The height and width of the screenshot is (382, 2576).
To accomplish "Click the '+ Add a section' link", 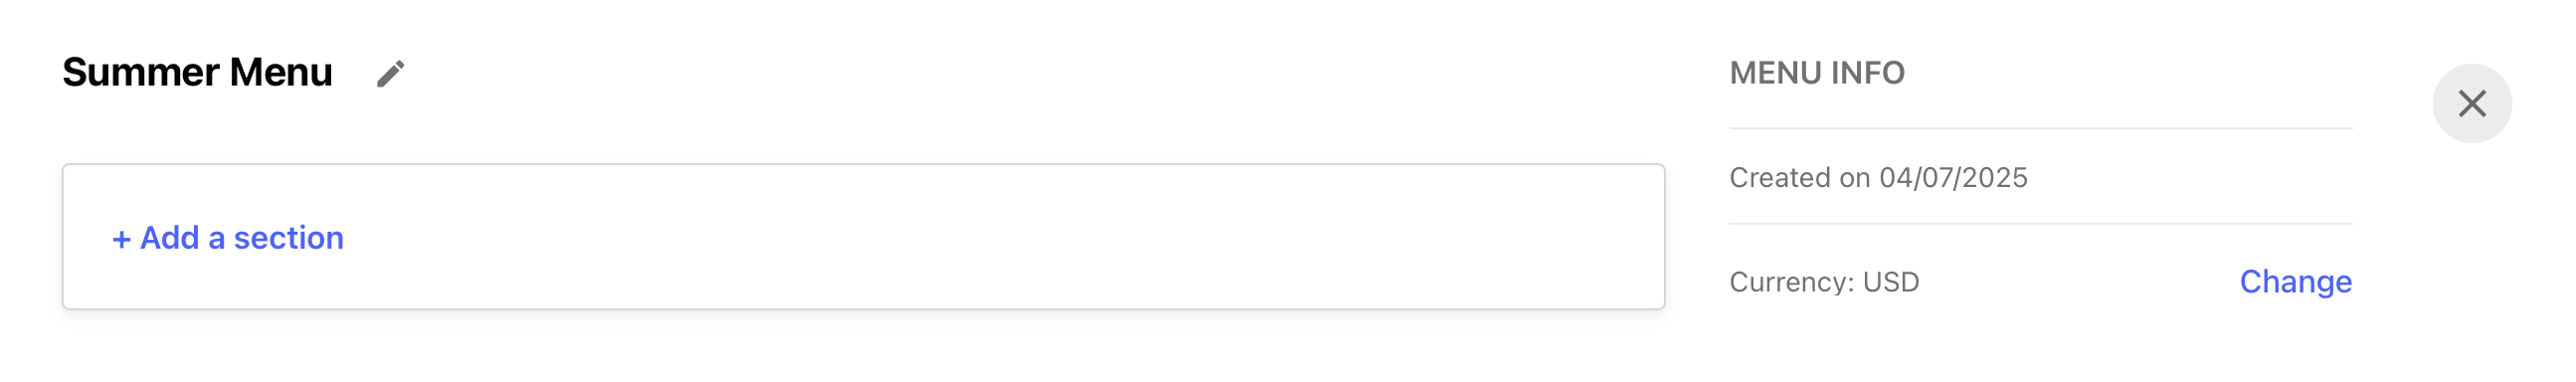I will pos(228,238).
